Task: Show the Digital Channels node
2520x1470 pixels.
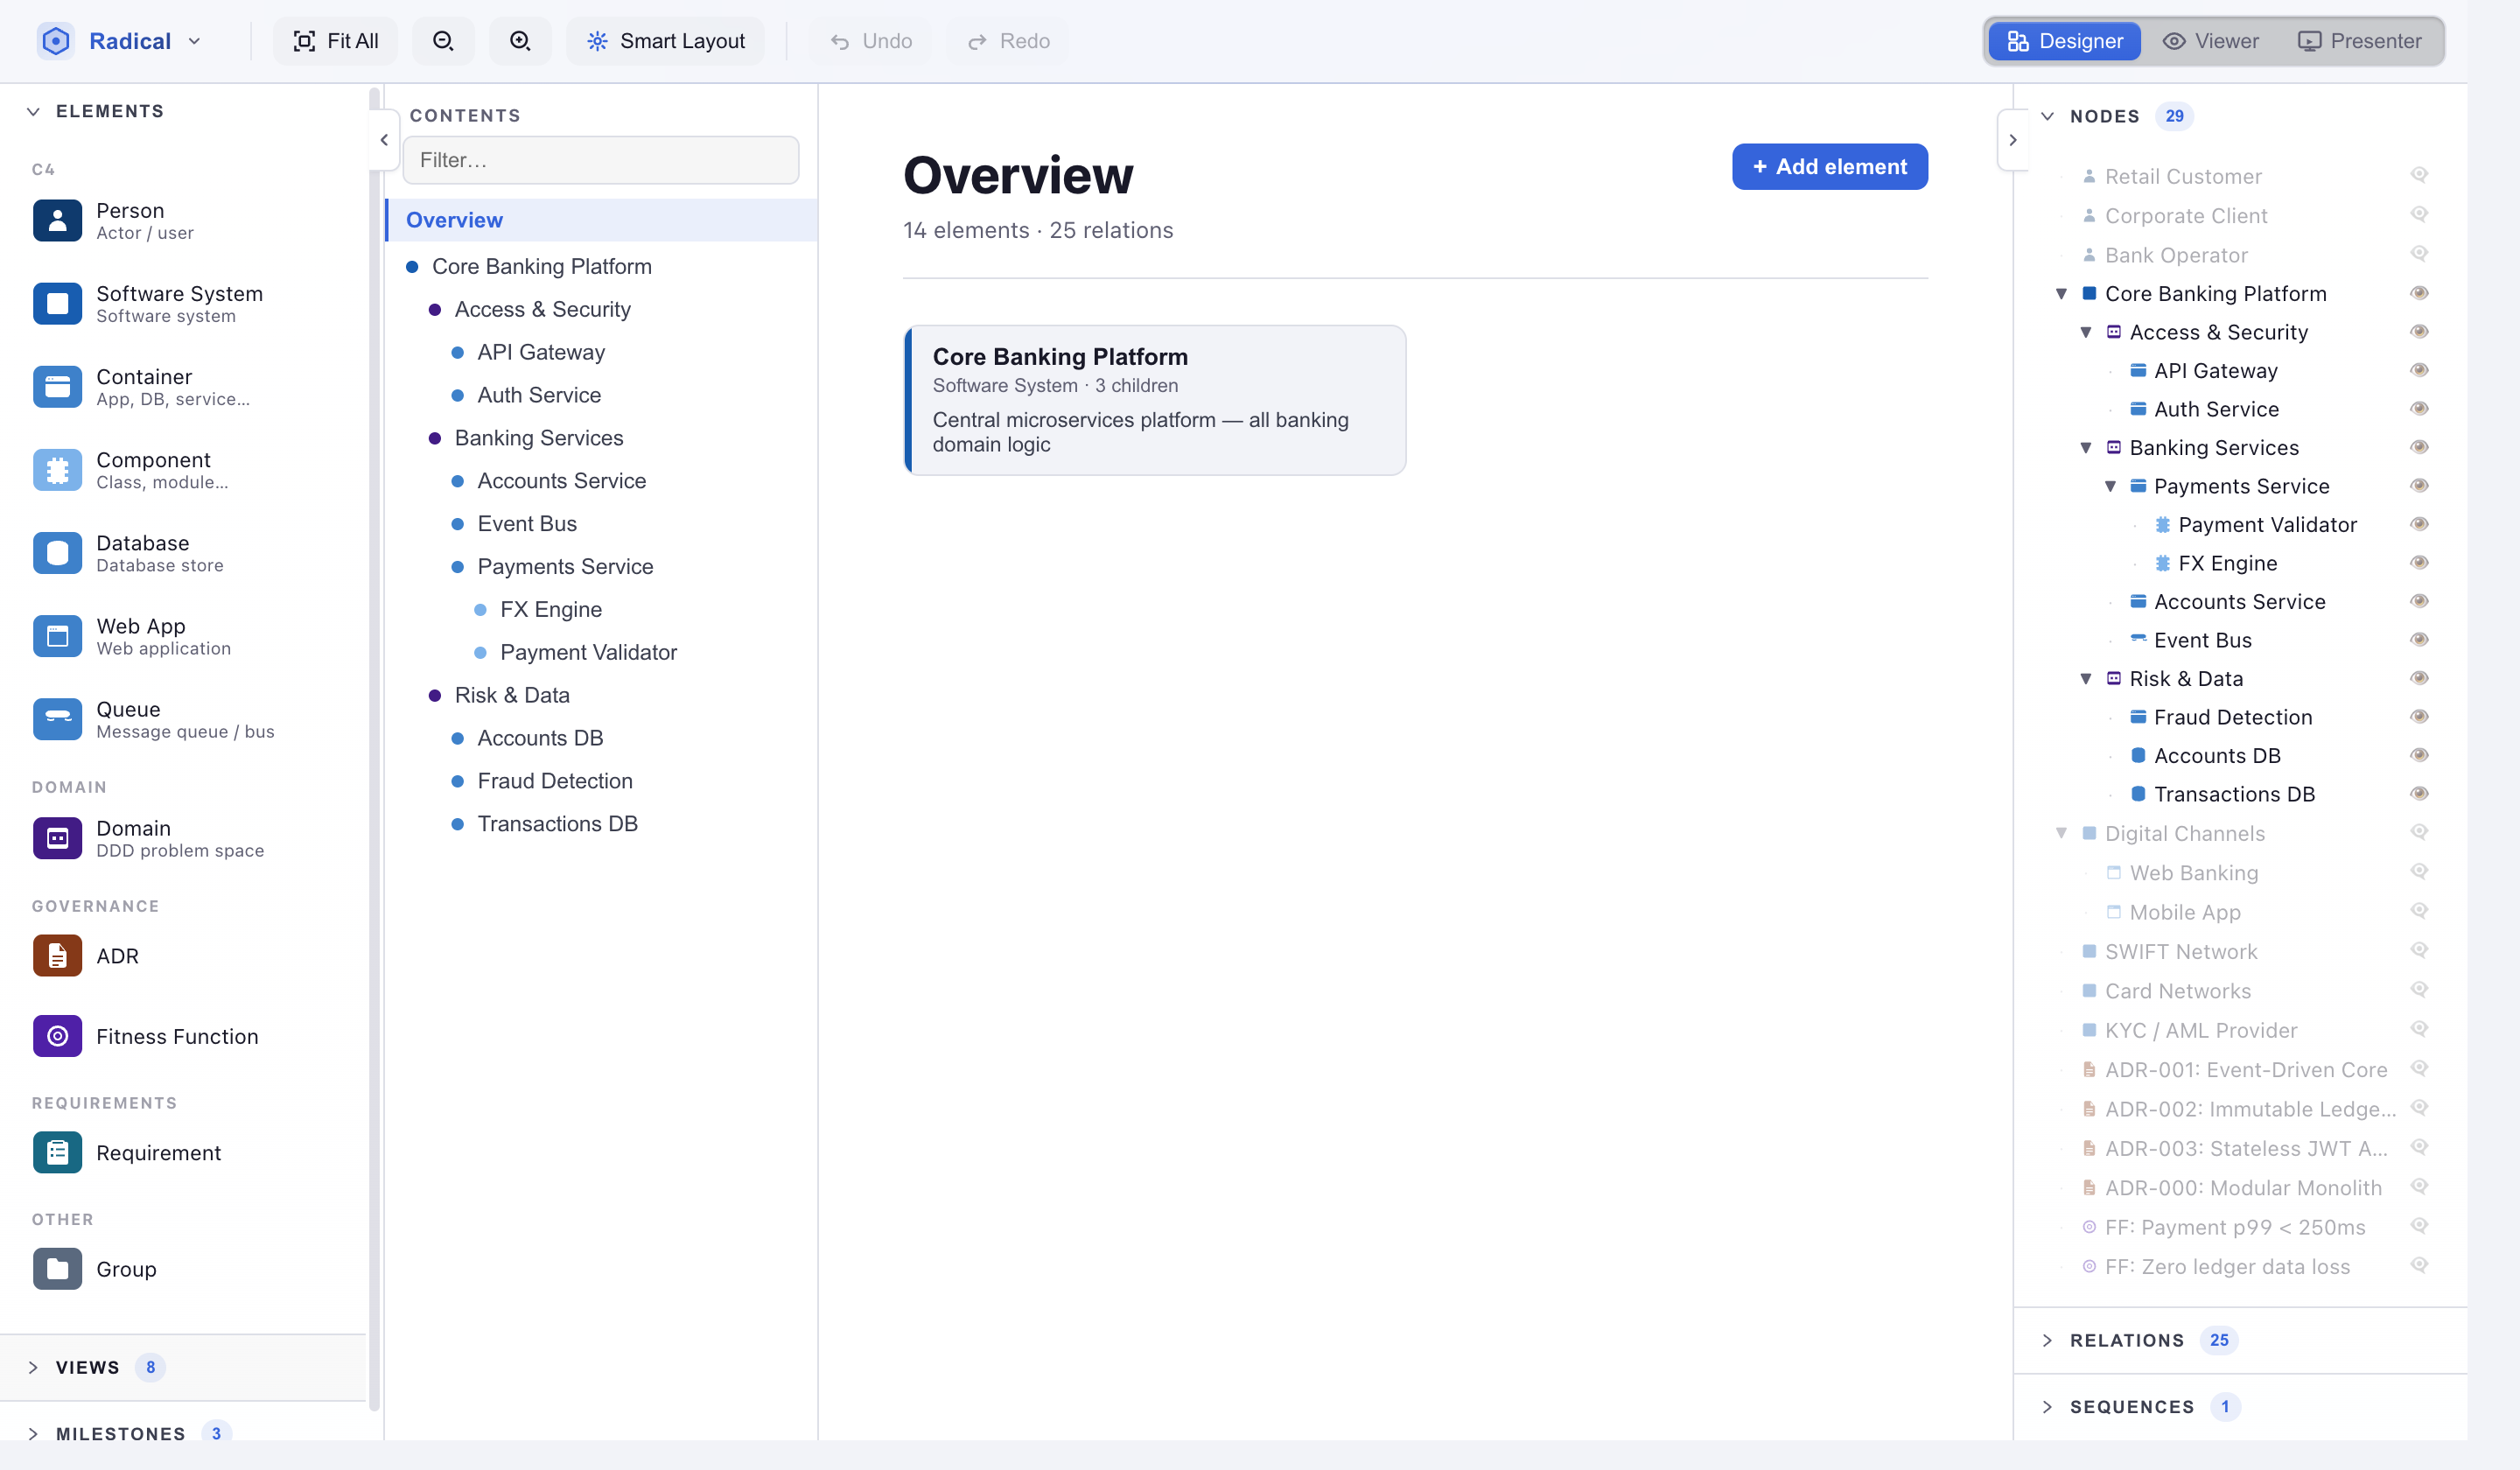Action: [x=2419, y=832]
